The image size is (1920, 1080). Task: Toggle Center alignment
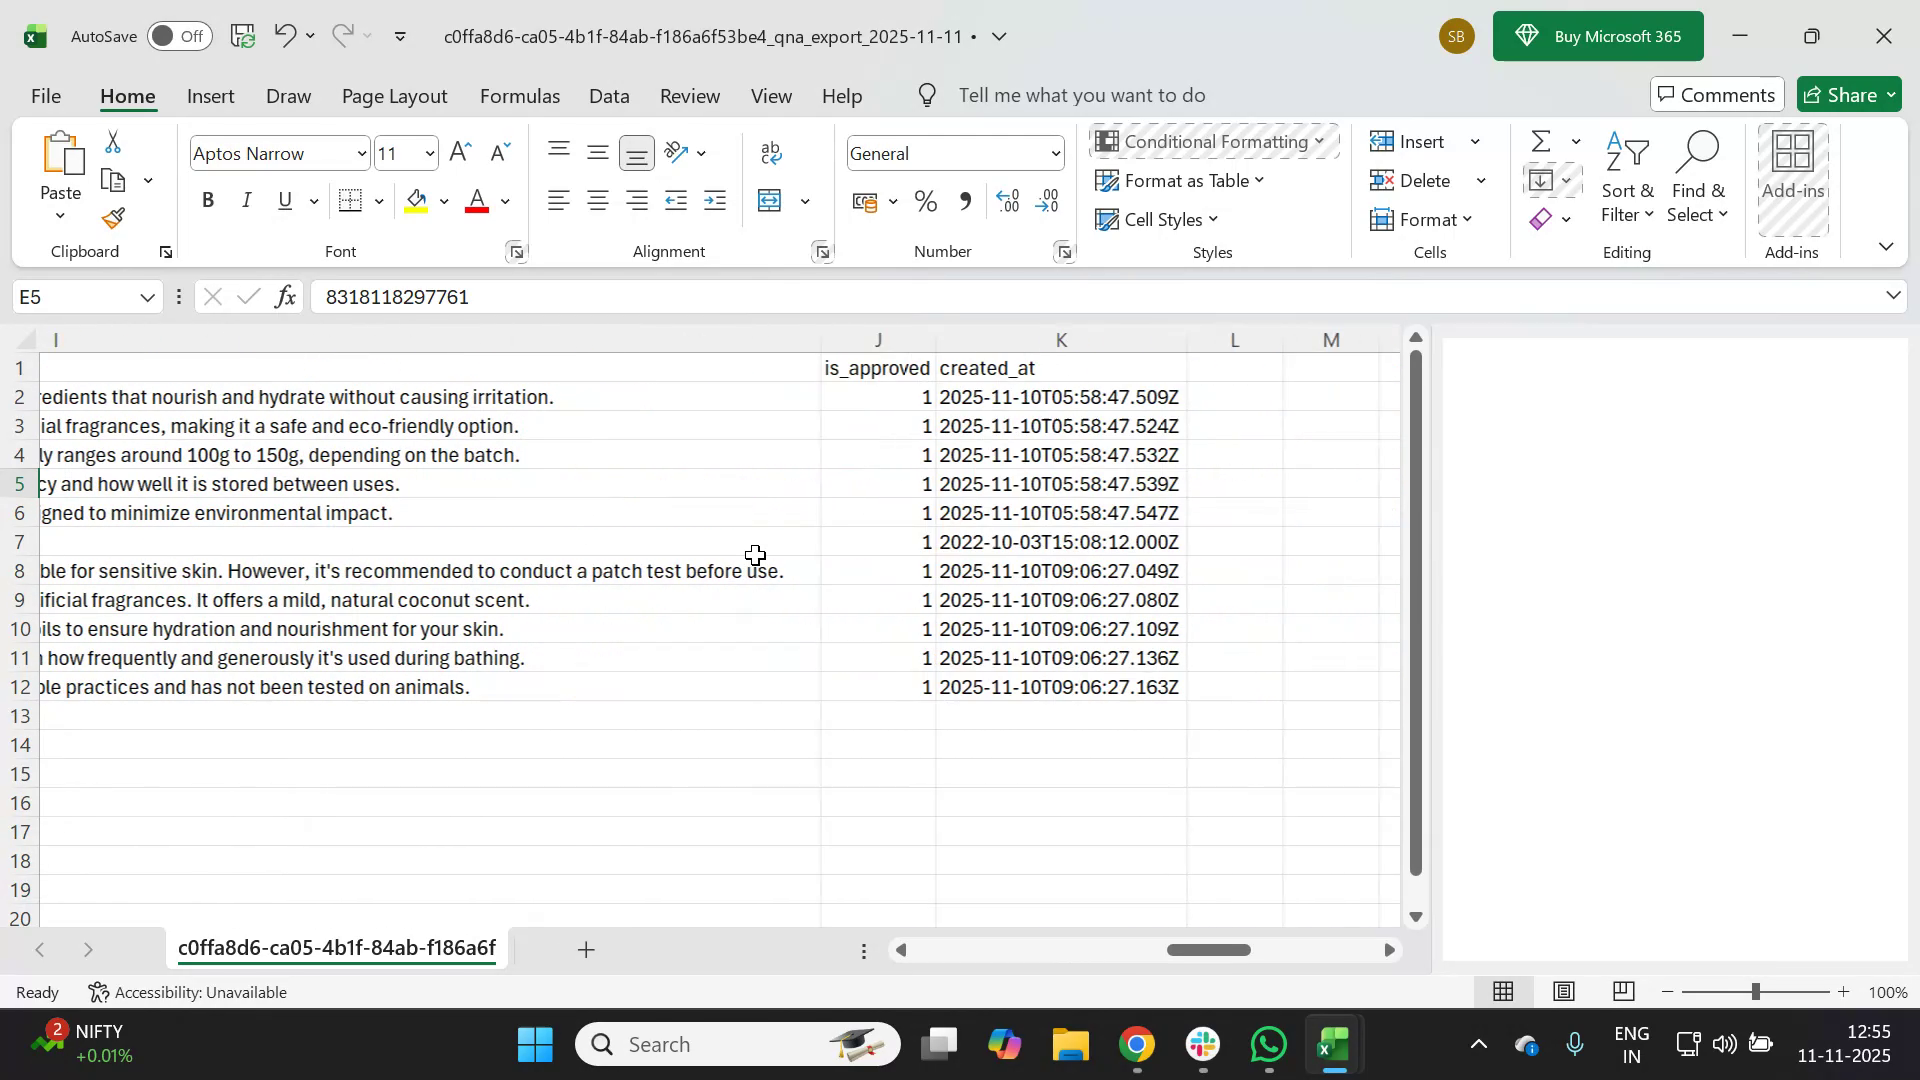tap(597, 200)
